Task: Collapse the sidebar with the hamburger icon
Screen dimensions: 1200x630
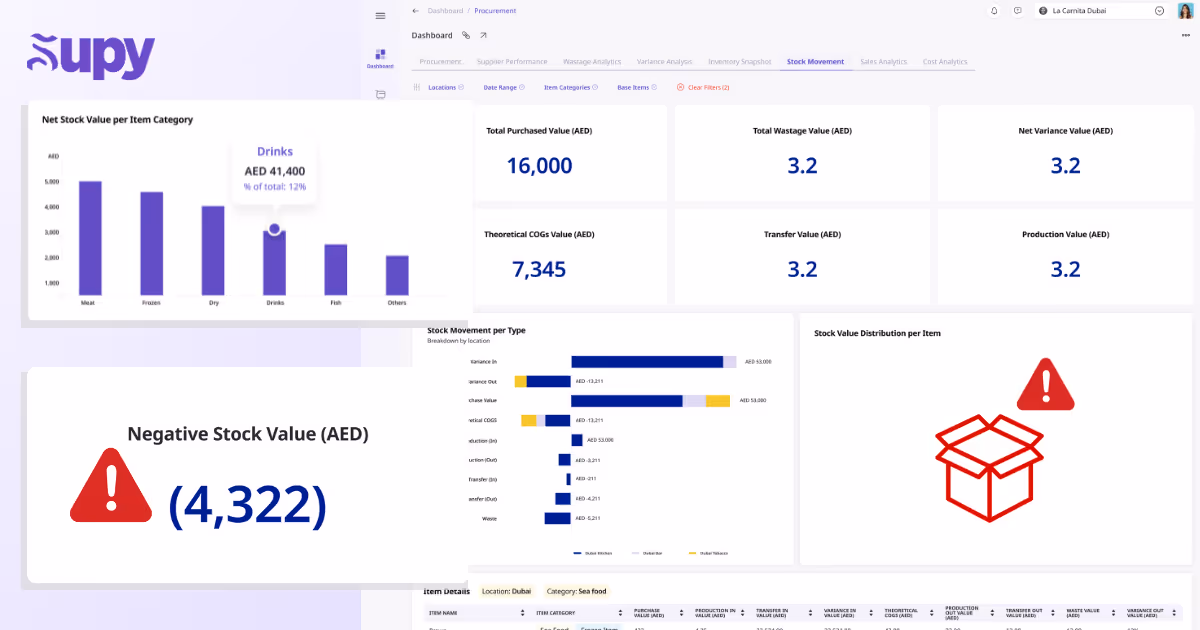Action: [x=380, y=16]
